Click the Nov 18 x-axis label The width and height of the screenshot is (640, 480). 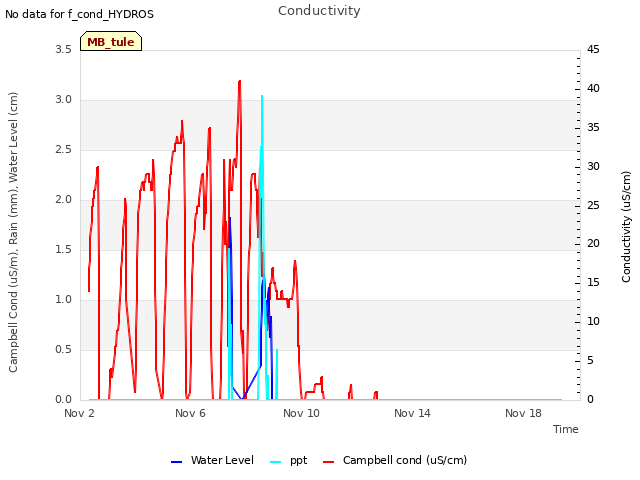(x=523, y=413)
